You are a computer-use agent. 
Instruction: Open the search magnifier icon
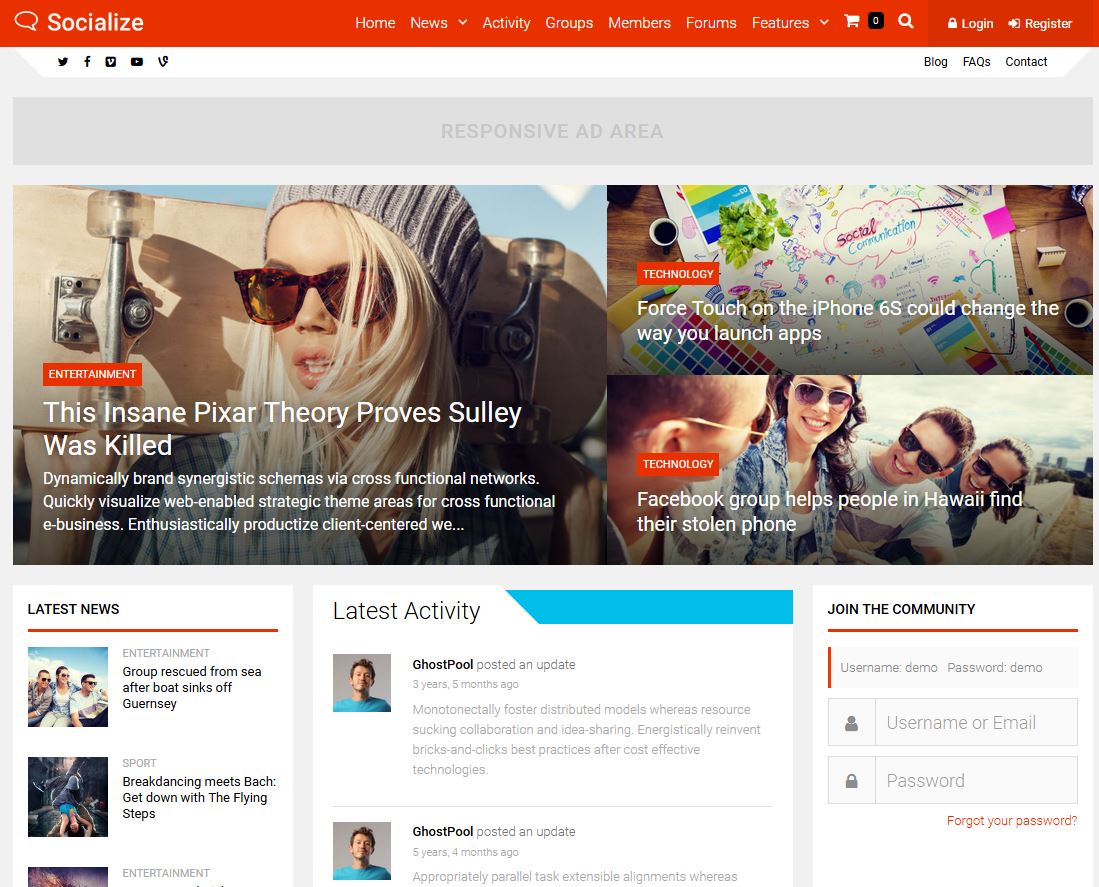(906, 21)
